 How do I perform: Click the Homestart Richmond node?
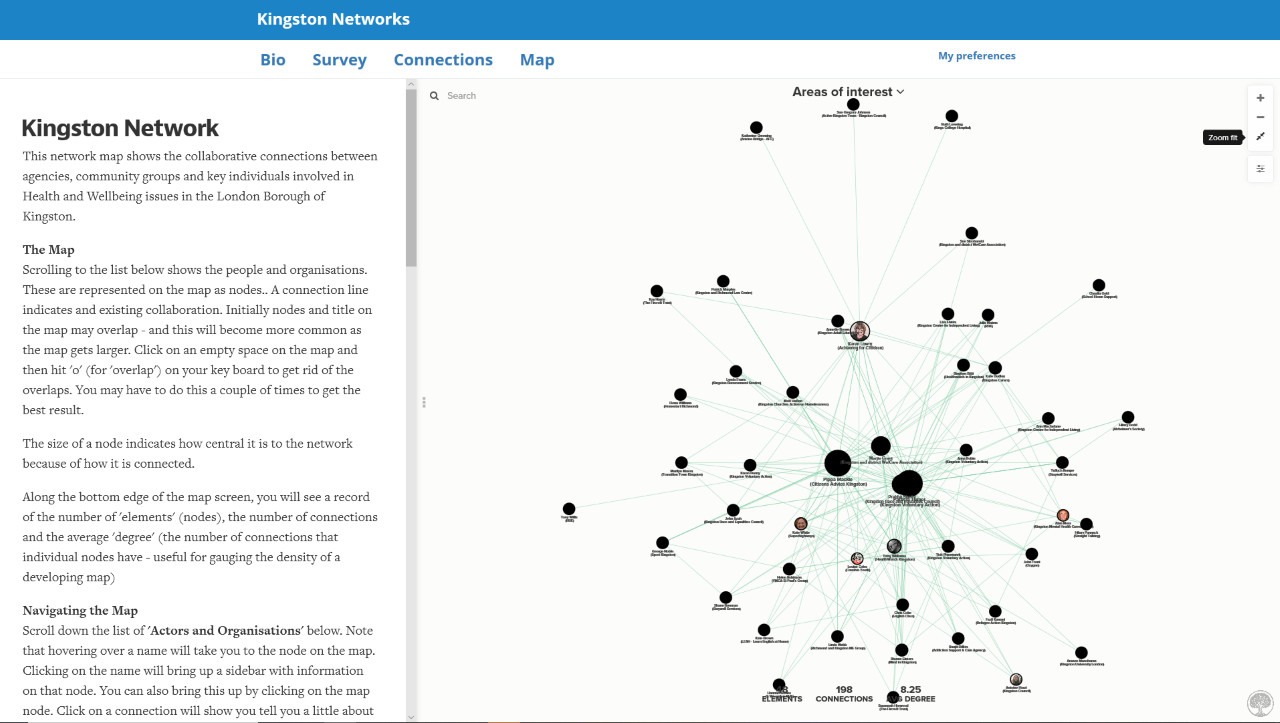[x=680, y=395]
